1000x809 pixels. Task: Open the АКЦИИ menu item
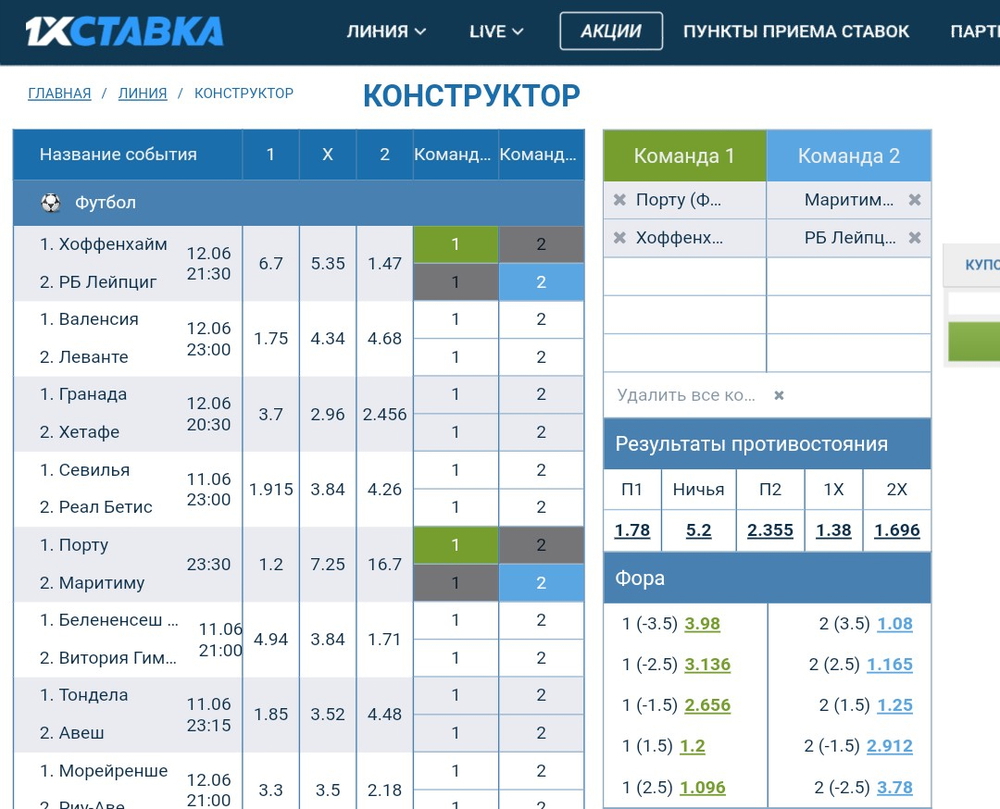coord(611,31)
